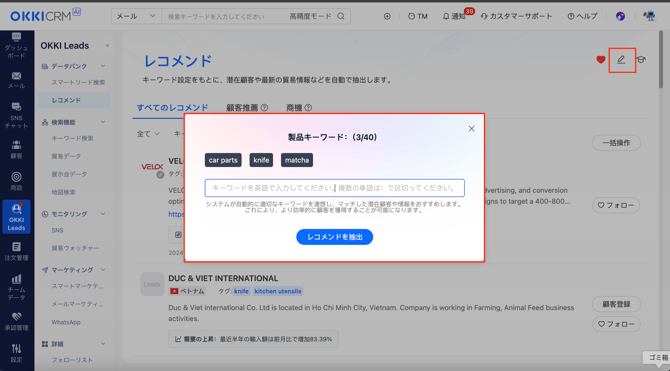Toggle 高精度モード in search bar
Viewport: 670px width, 371px height.
310,16
